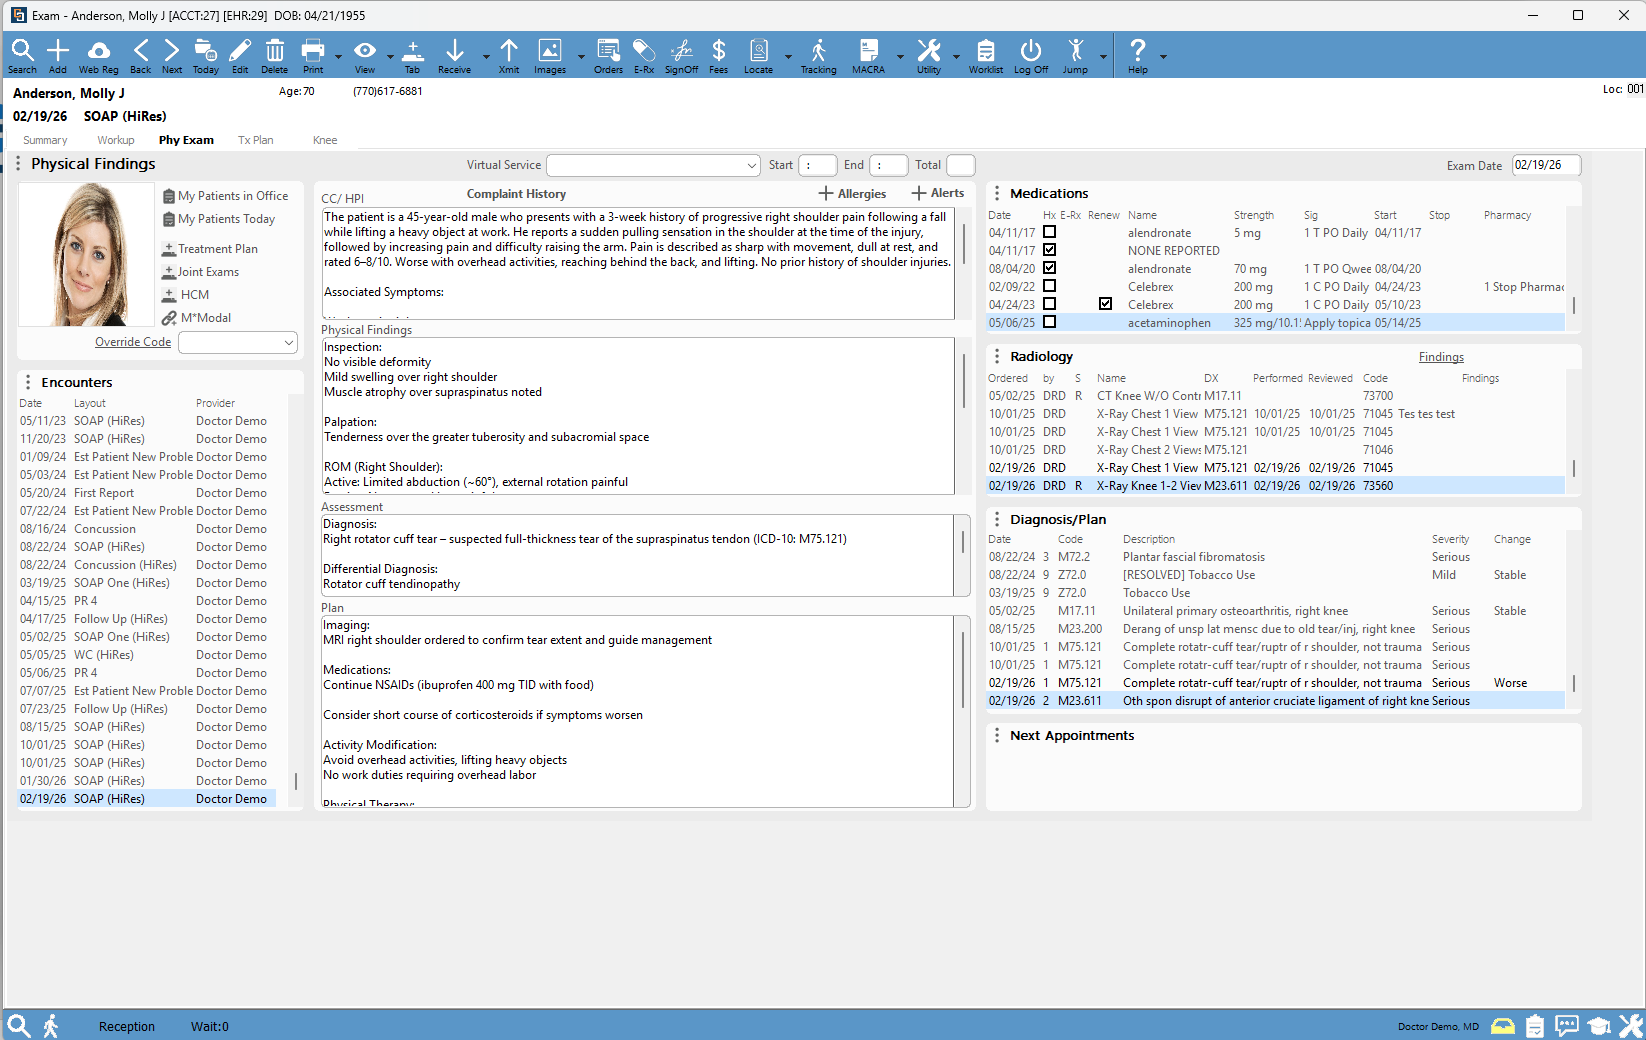The height and width of the screenshot is (1040, 1646).
Task: Open the Images toolbar icon
Action: [x=550, y=56]
